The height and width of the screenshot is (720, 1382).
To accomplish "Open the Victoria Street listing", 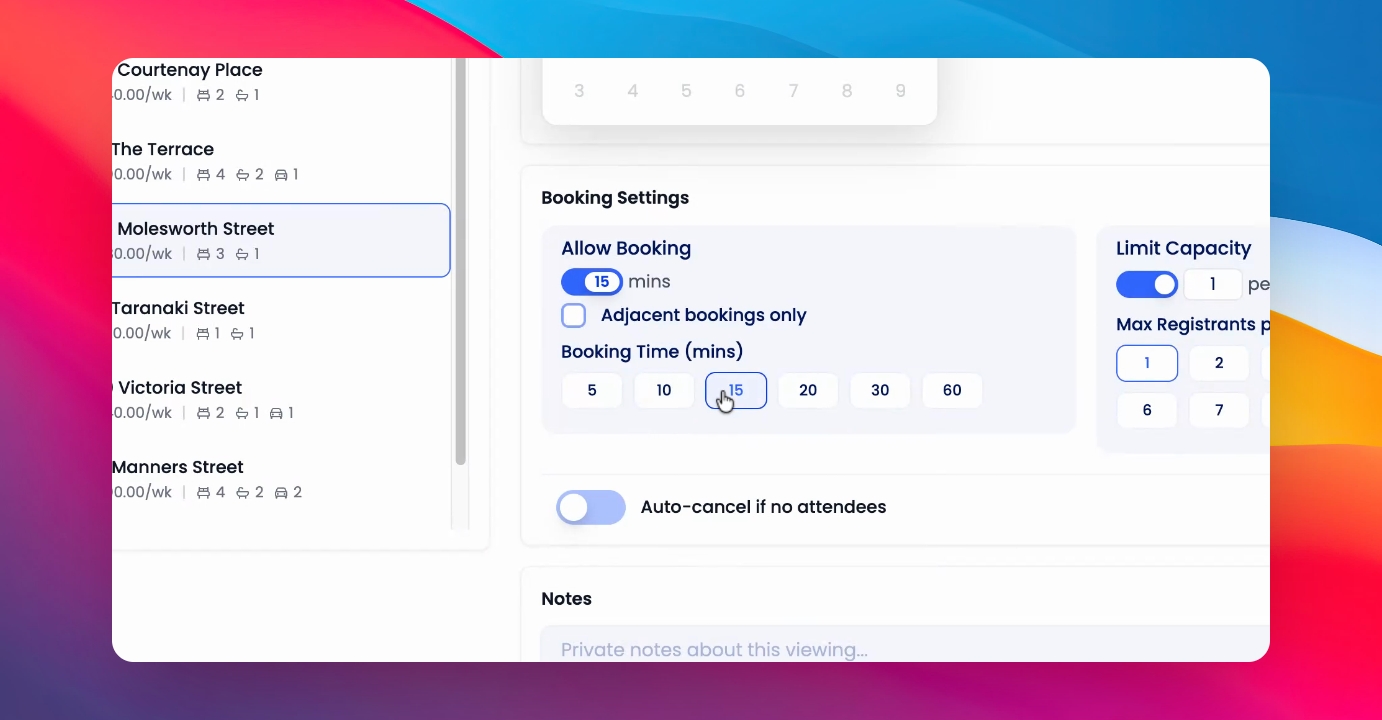I will 281,399.
